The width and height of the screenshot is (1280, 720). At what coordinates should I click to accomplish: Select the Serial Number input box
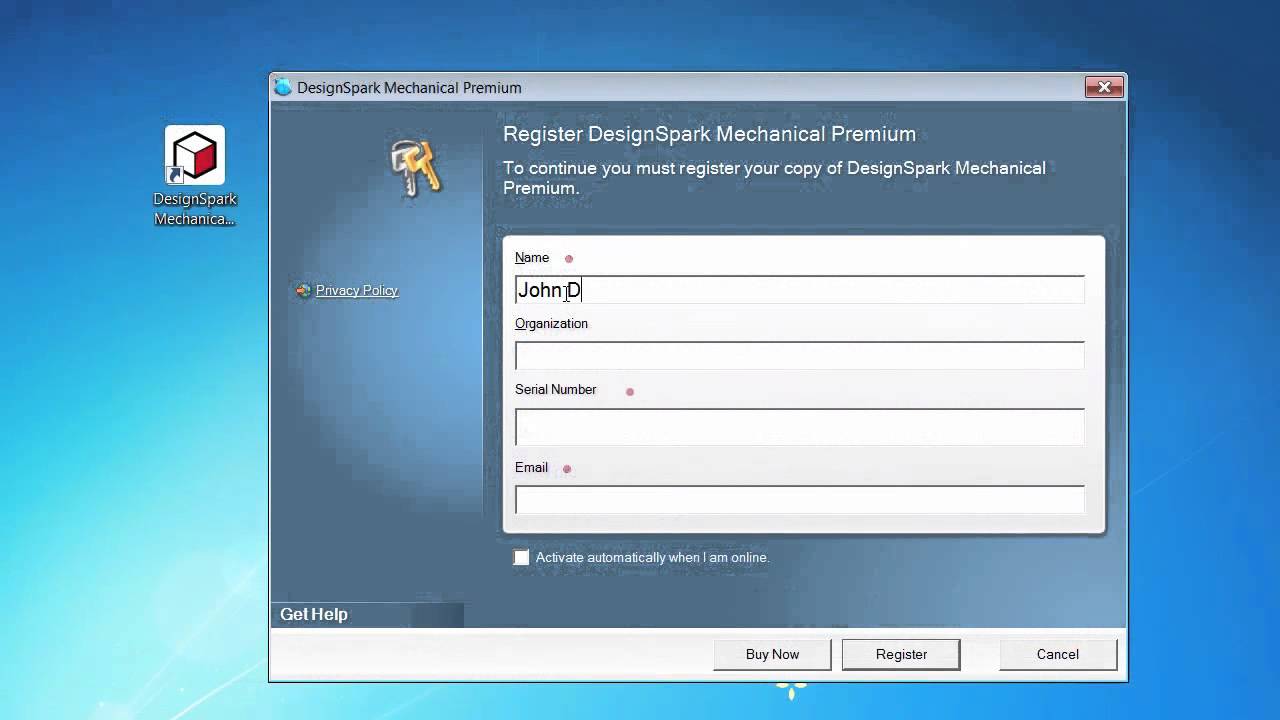(x=799, y=427)
